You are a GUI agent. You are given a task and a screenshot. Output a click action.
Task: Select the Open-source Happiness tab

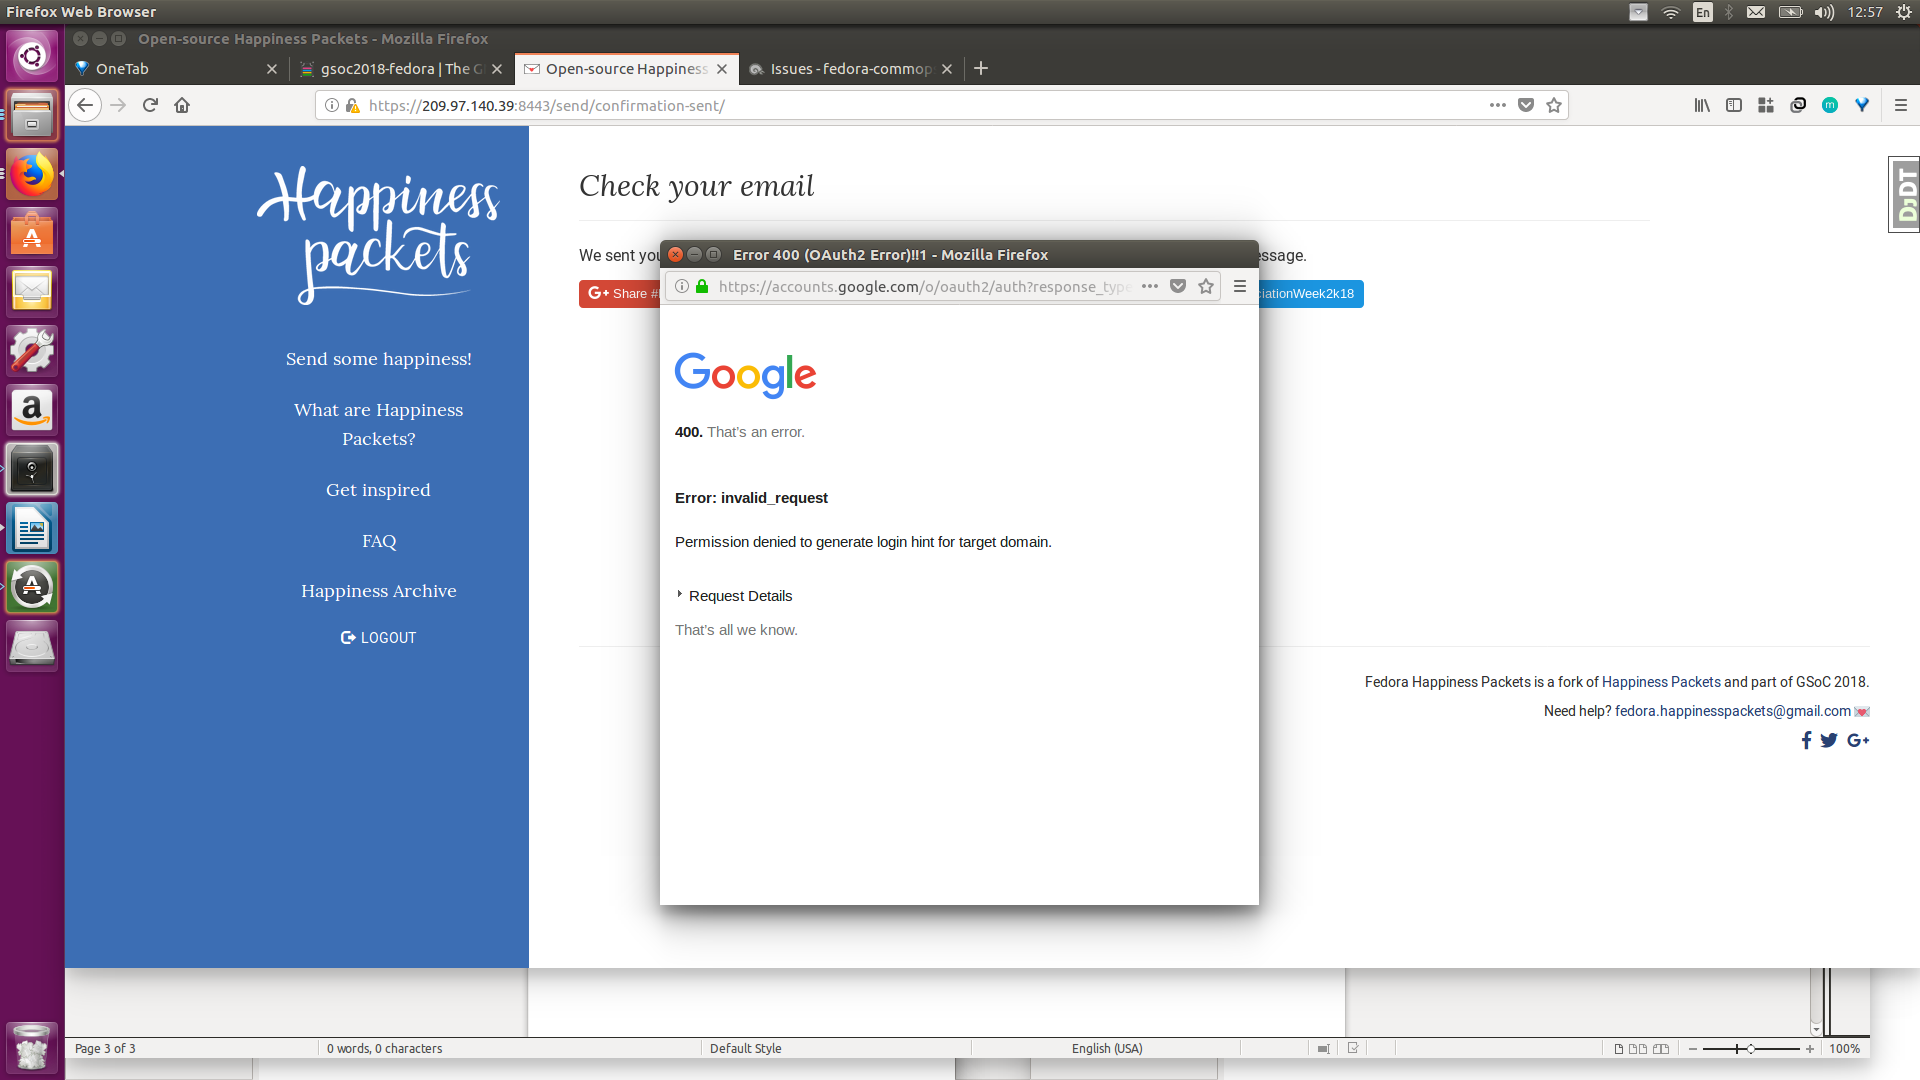point(627,69)
